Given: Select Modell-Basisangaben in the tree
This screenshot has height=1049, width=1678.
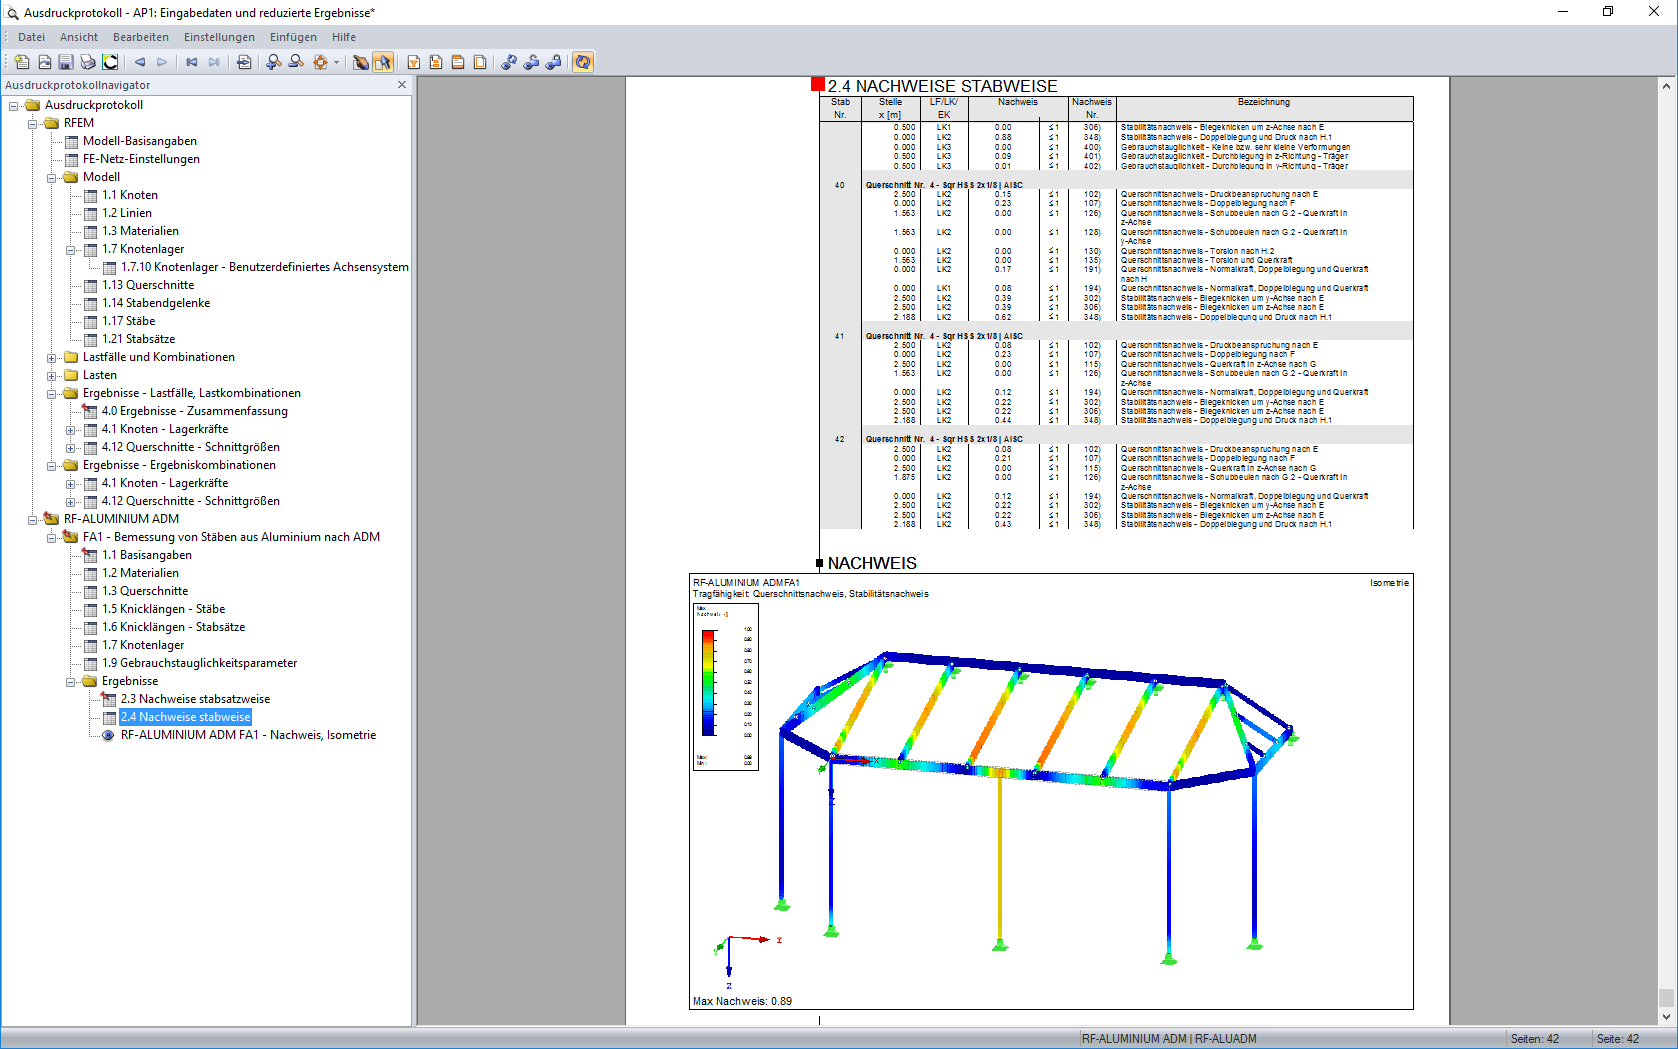Looking at the screenshot, I should coord(140,141).
